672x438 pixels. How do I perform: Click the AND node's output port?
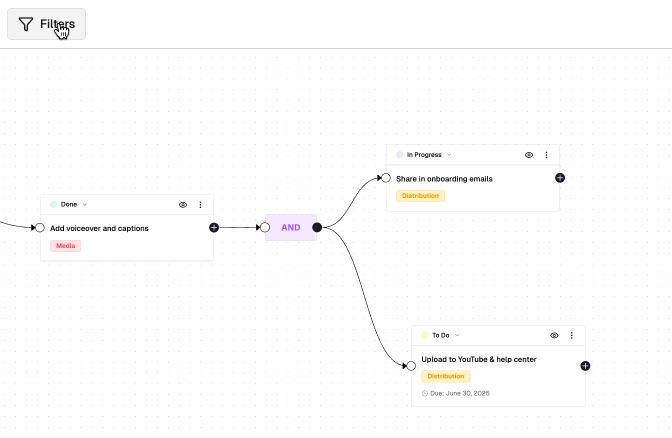point(317,228)
